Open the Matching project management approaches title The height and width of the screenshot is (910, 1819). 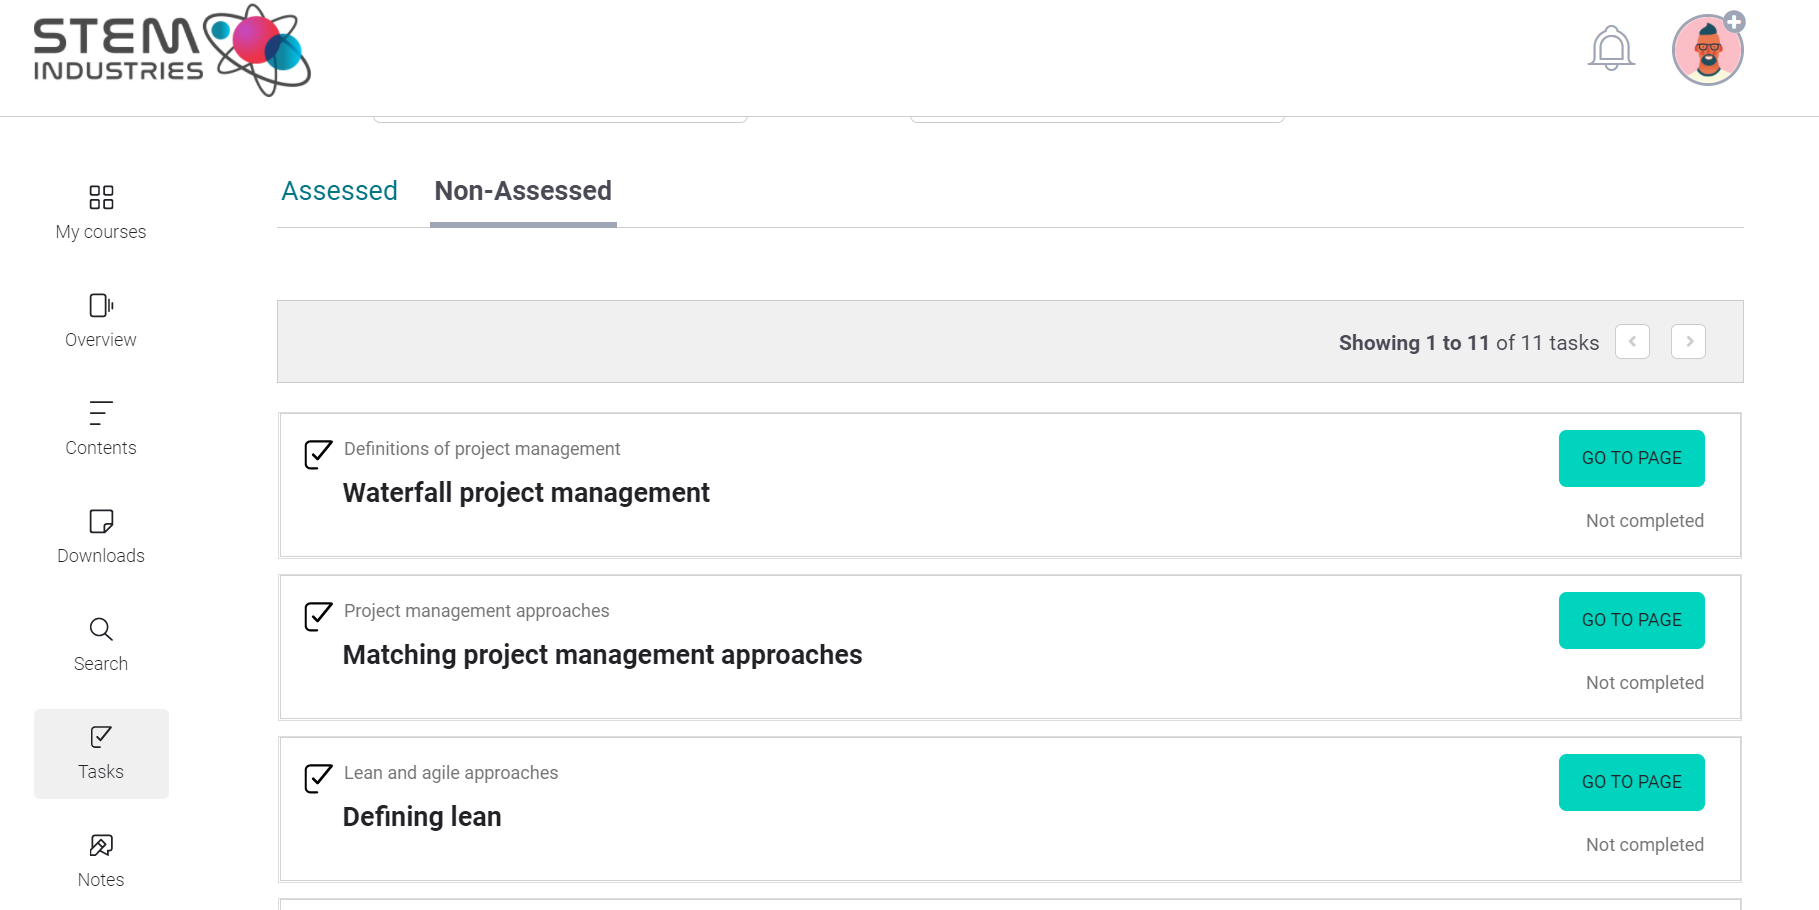602,655
